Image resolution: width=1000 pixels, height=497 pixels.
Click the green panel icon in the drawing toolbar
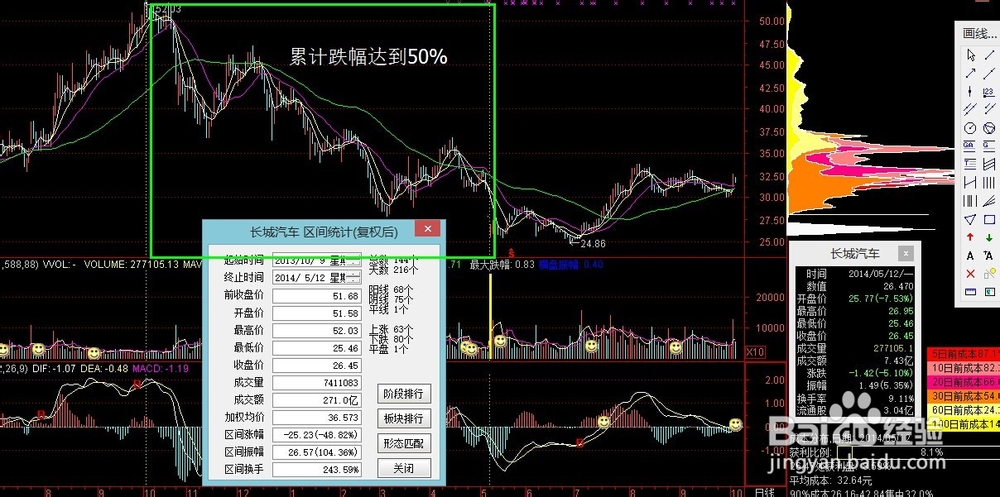coord(989,292)
